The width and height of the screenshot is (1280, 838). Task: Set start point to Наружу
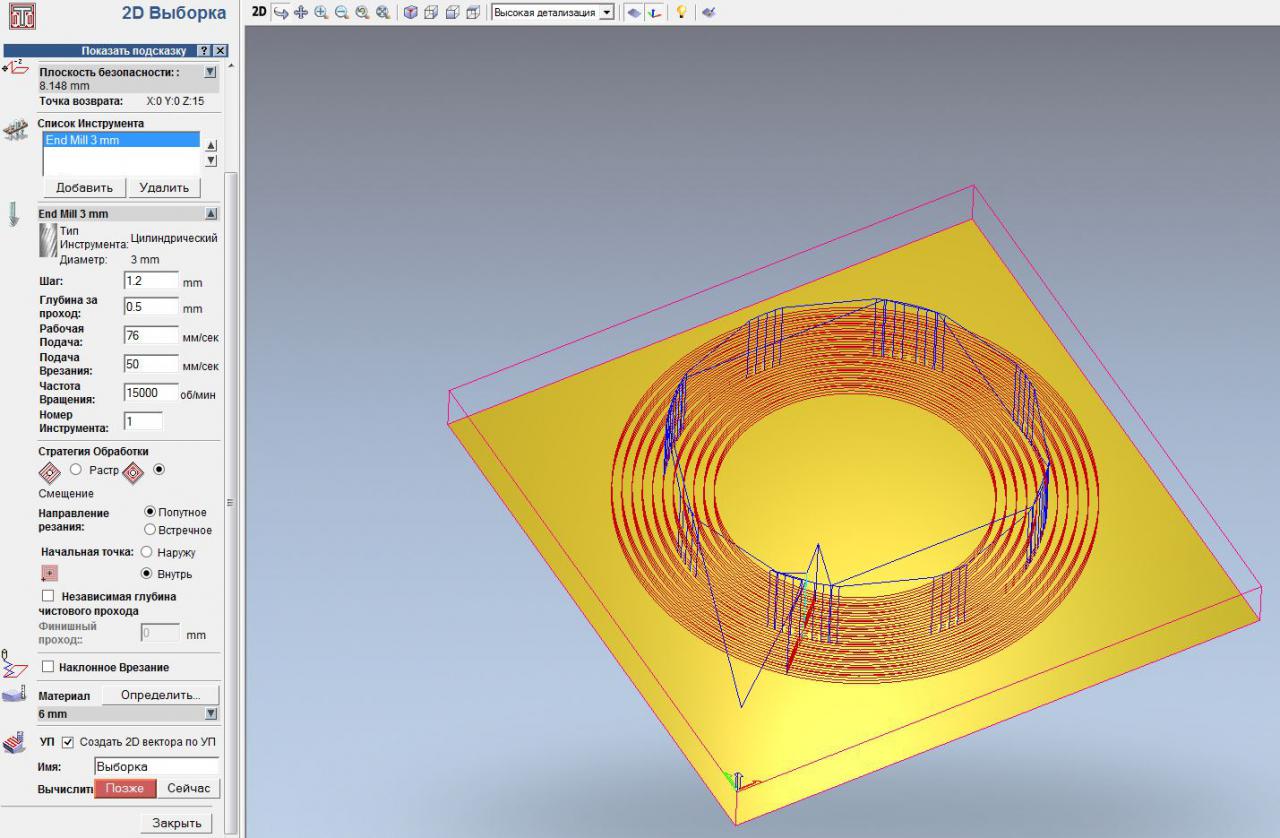(147, 552)
